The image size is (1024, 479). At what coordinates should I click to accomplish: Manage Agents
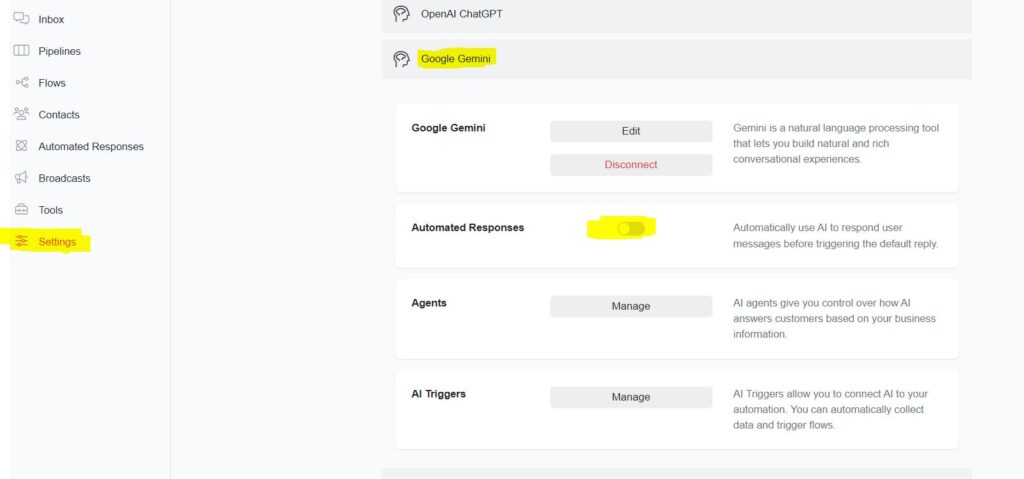pos(631,306)
